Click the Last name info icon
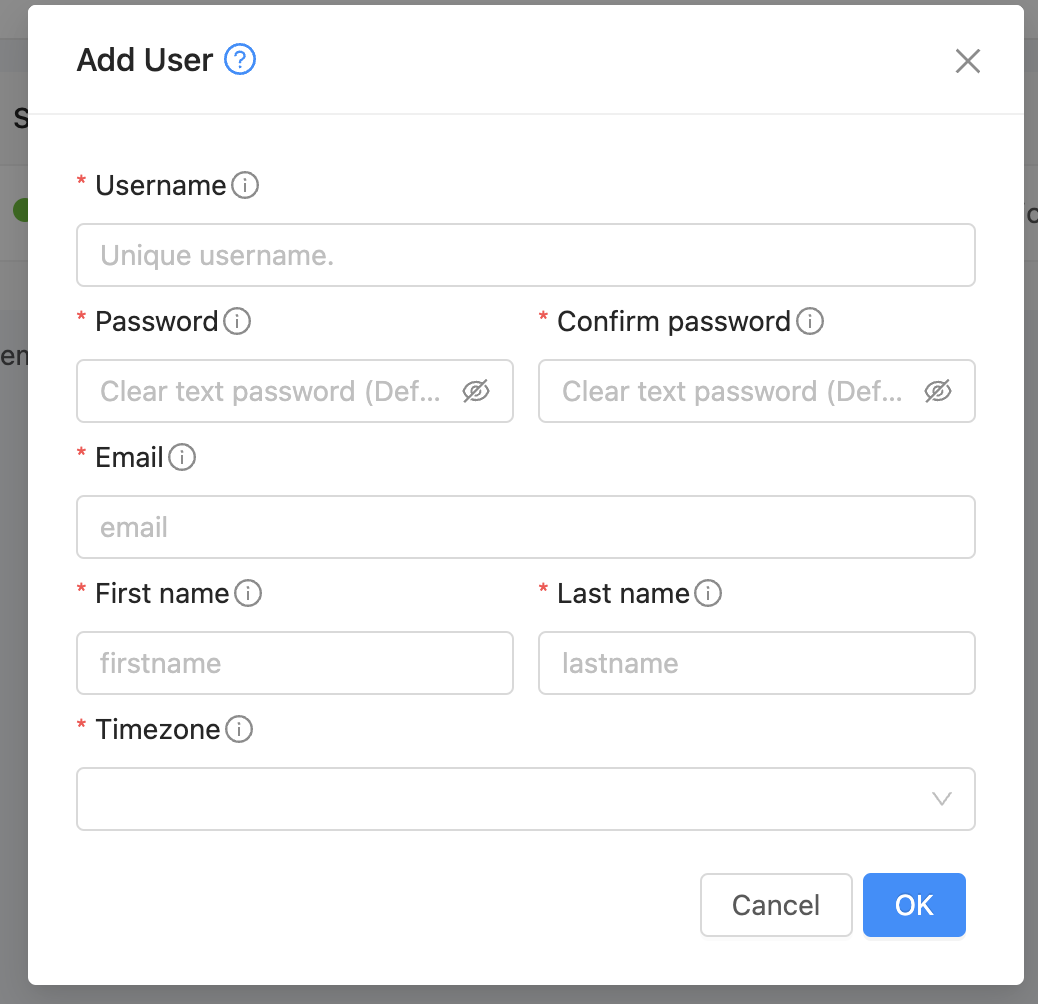The width and height of the screenshot is (1038, 1004). (x=708, y=593)
